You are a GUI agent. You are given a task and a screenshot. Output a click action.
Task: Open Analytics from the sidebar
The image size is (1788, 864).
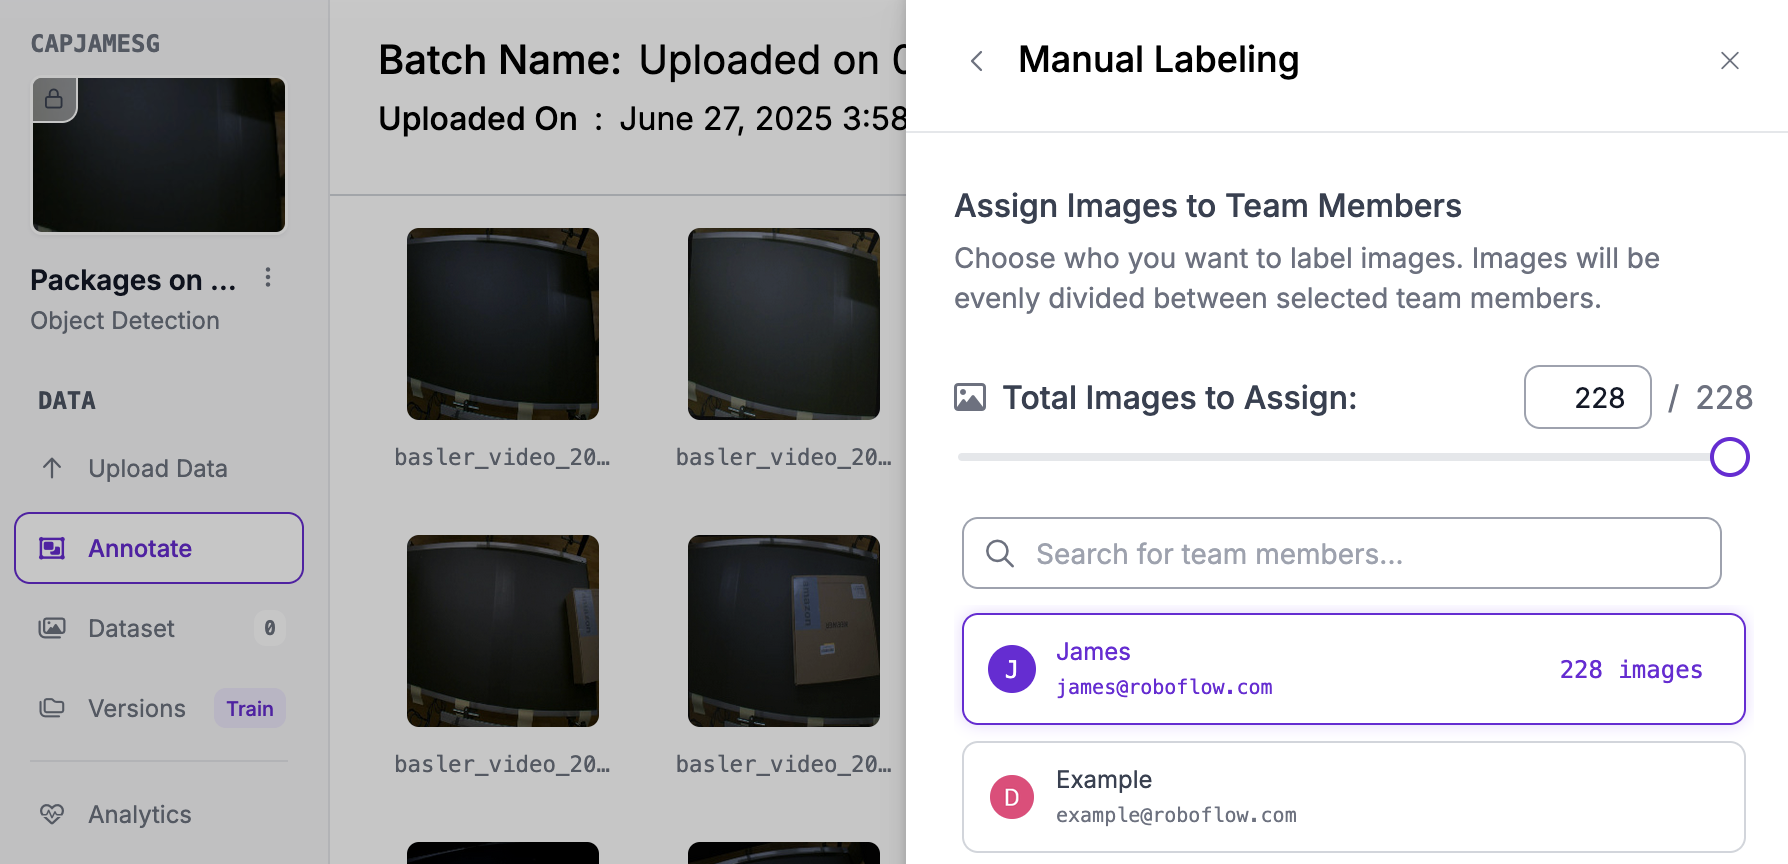[x=139, y=814]
